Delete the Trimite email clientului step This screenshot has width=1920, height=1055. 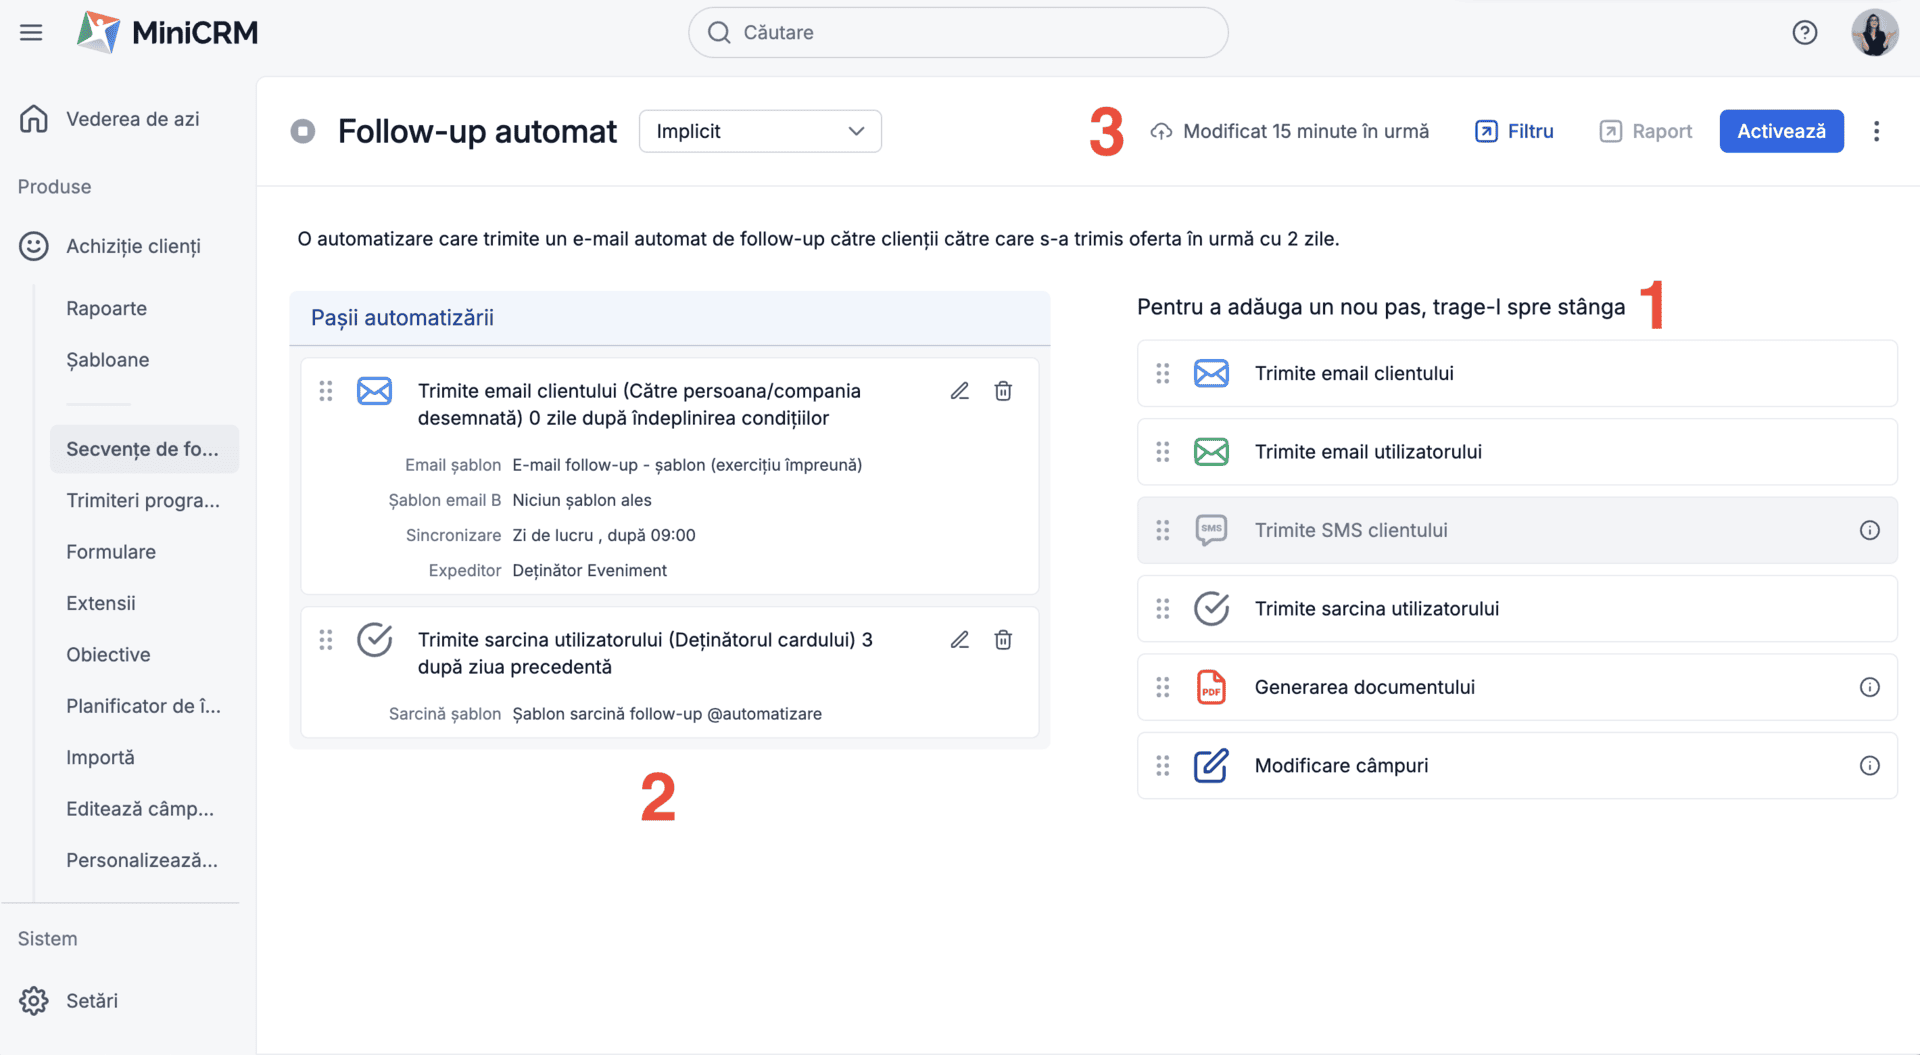point(1003,391)
